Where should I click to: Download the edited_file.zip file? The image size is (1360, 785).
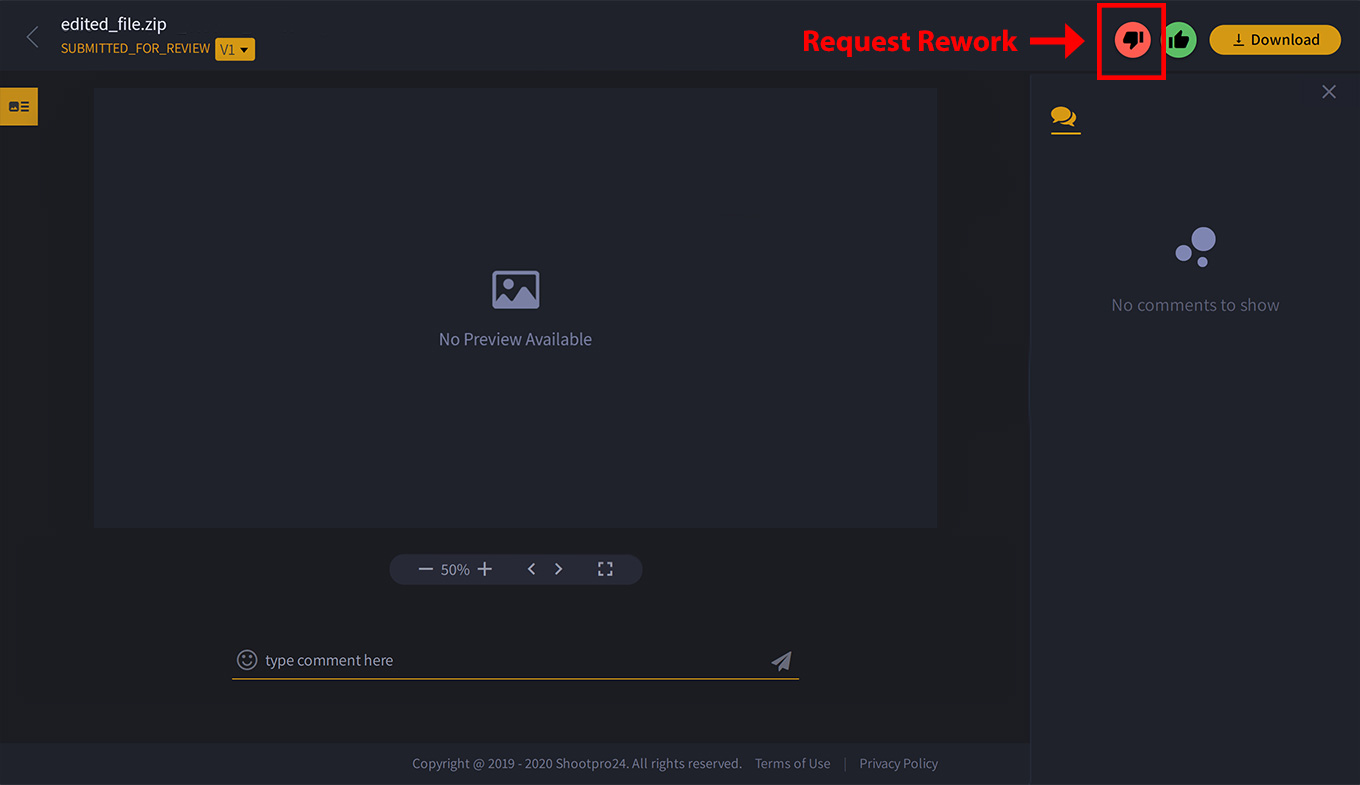pos(1275,40)
